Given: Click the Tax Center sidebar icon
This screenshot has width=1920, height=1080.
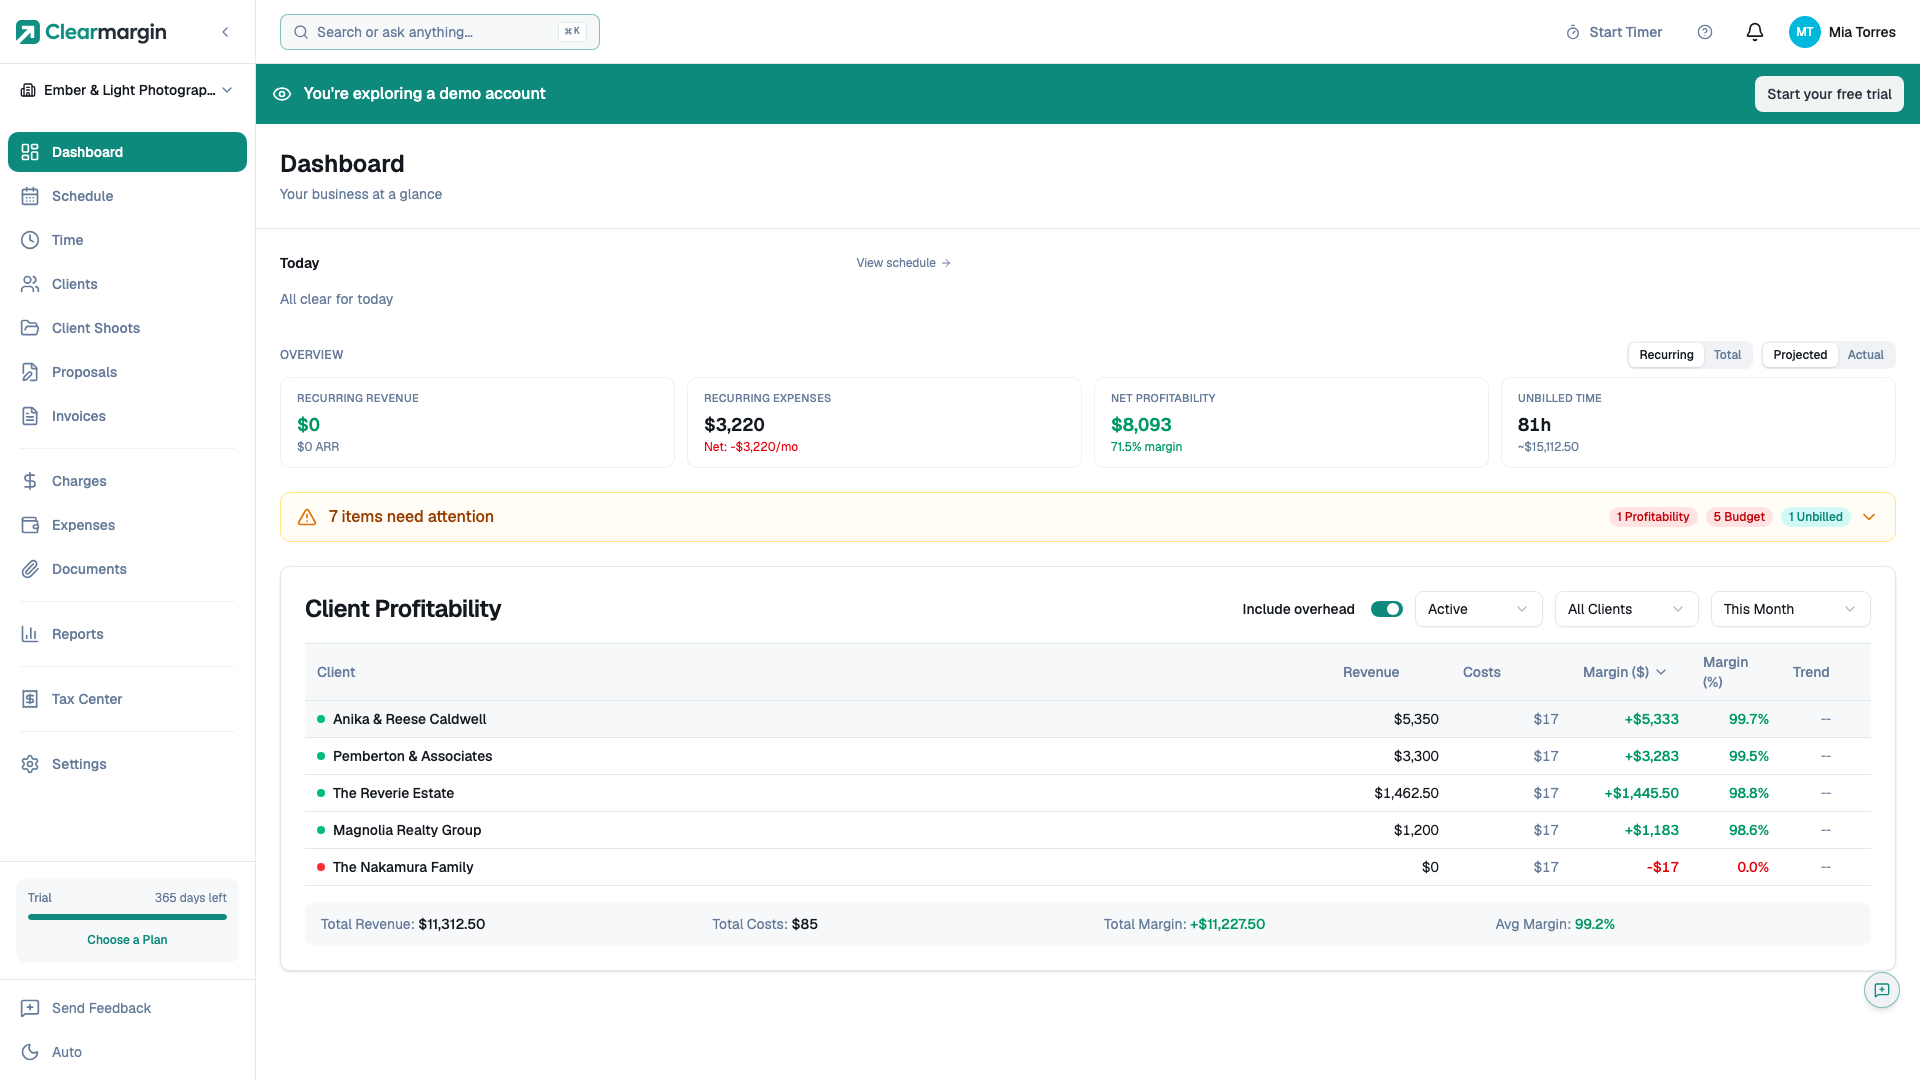Looking at the screenshot, I should tap(30, 699).
